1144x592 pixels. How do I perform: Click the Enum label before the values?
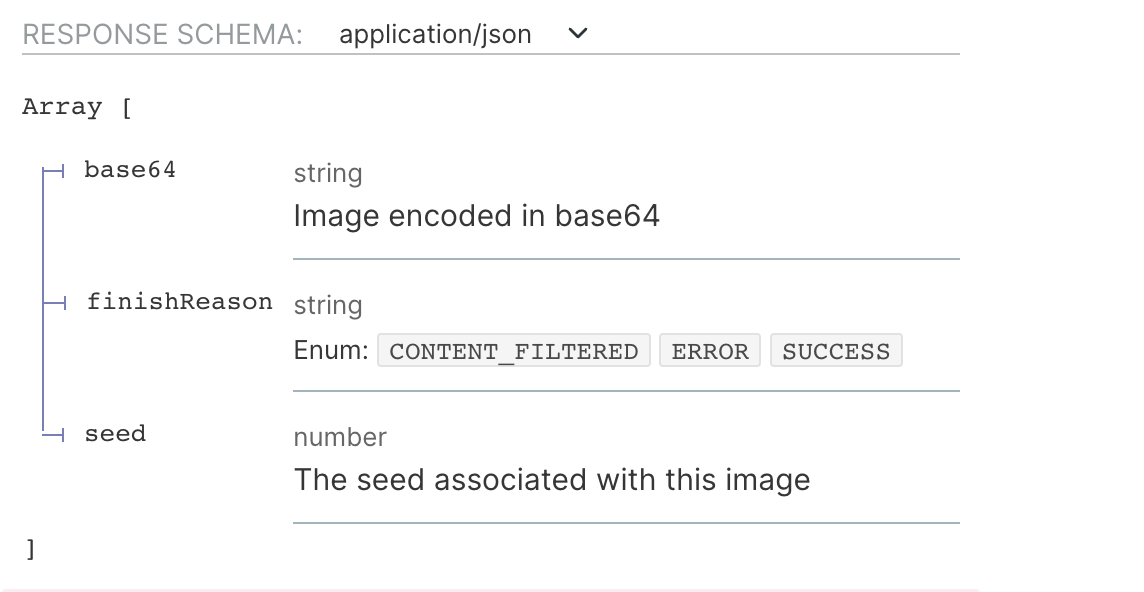(x=331, y=350)
